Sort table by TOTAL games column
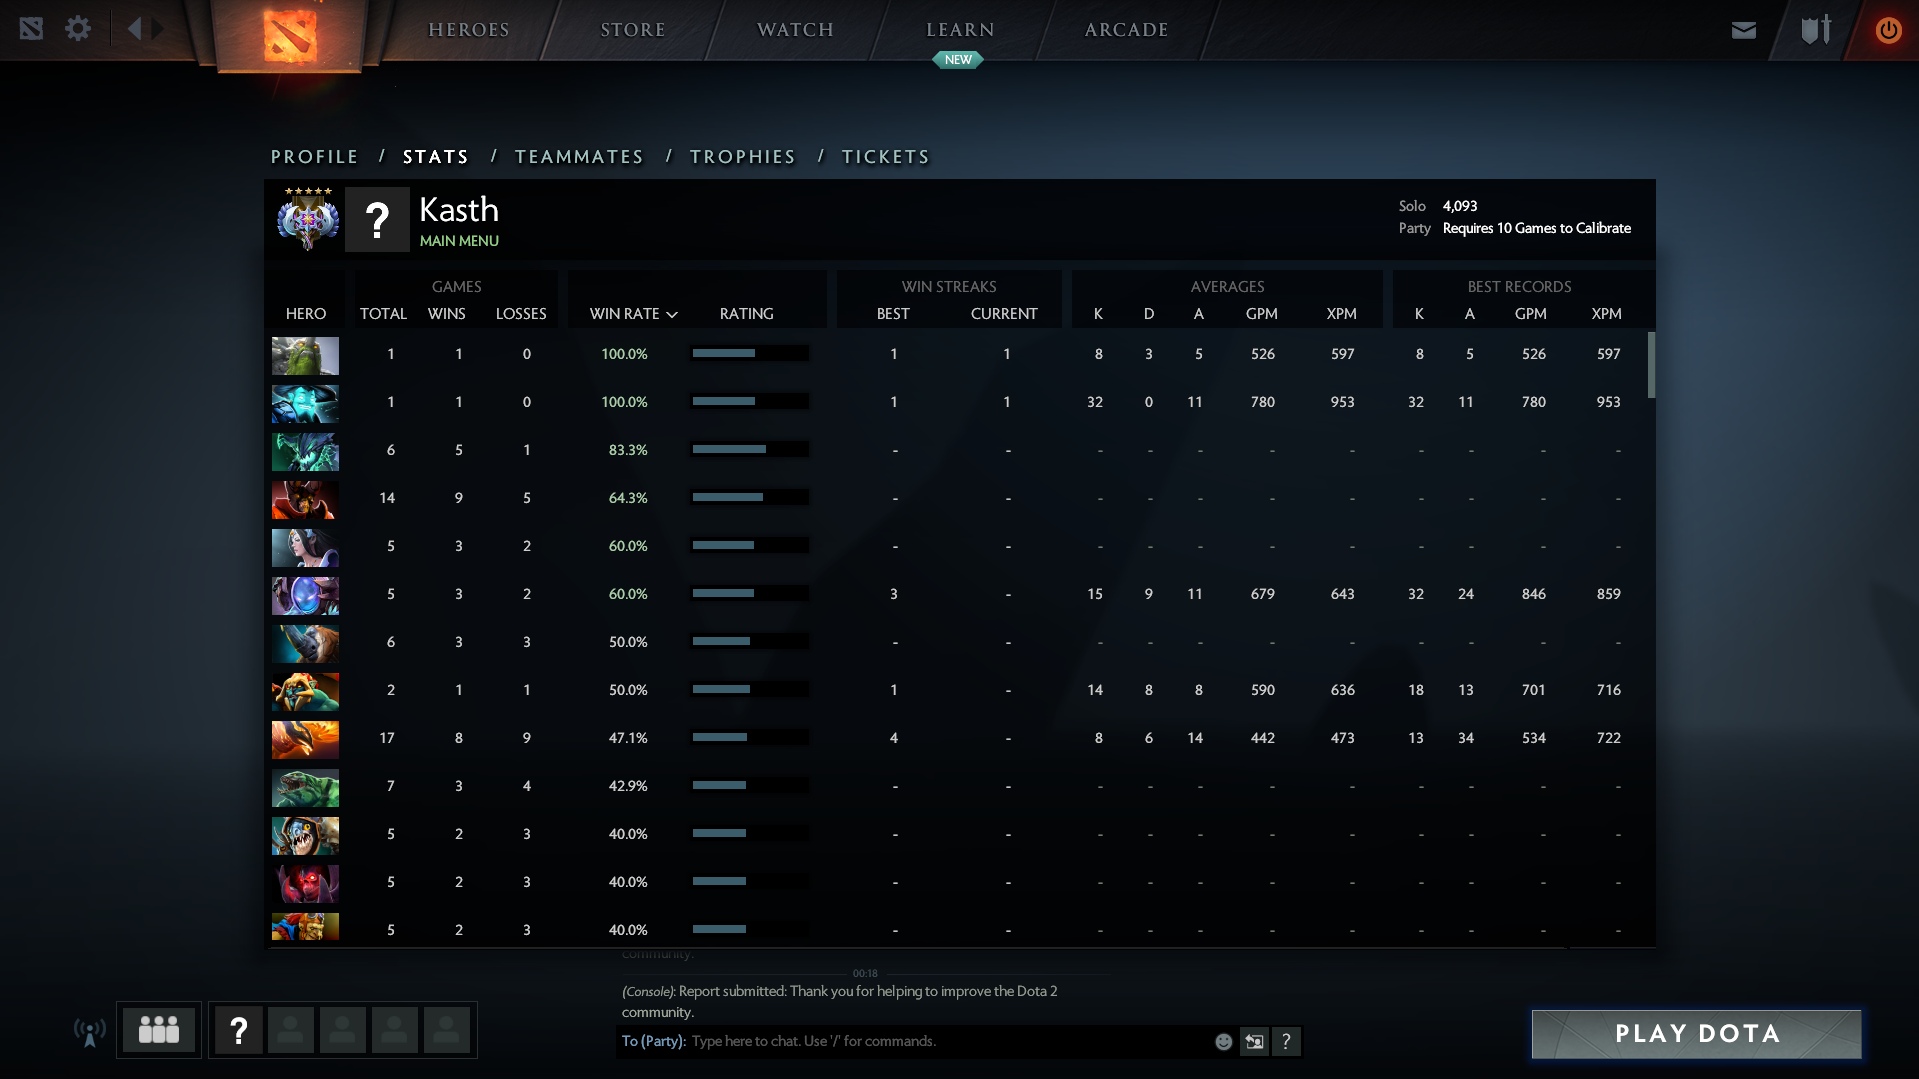1919x1079 pixels. coord(383,313)
